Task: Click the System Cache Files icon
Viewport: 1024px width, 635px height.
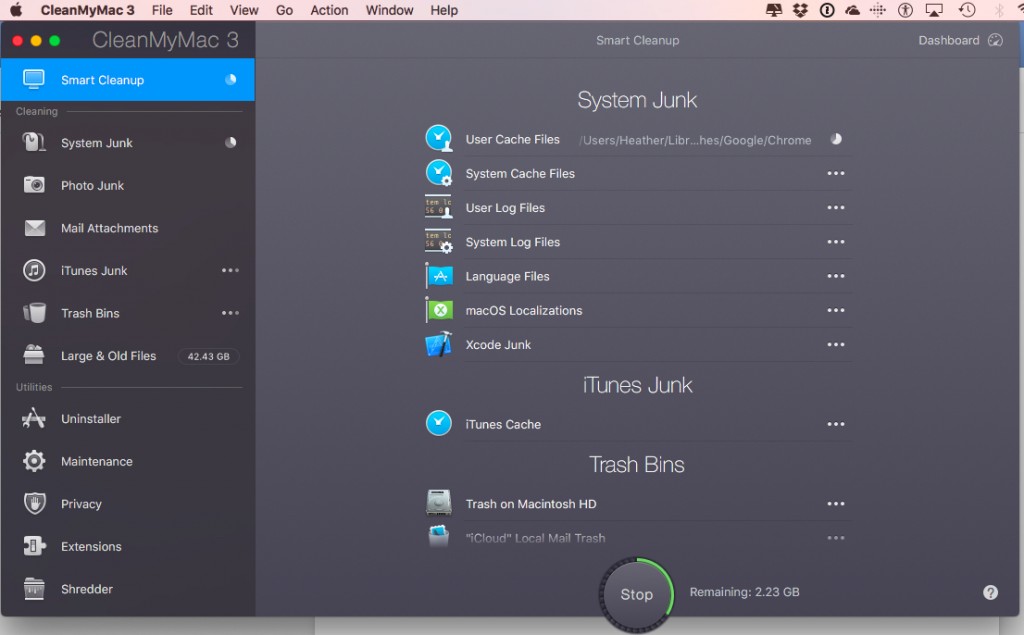Action: tap(439, 172)
